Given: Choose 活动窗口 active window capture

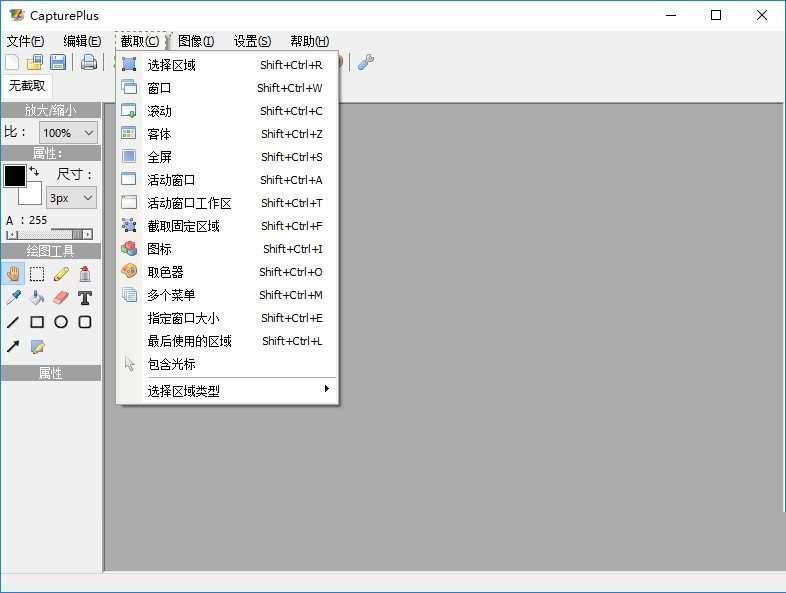Looking at the screenshot, I should click(227, 180).
